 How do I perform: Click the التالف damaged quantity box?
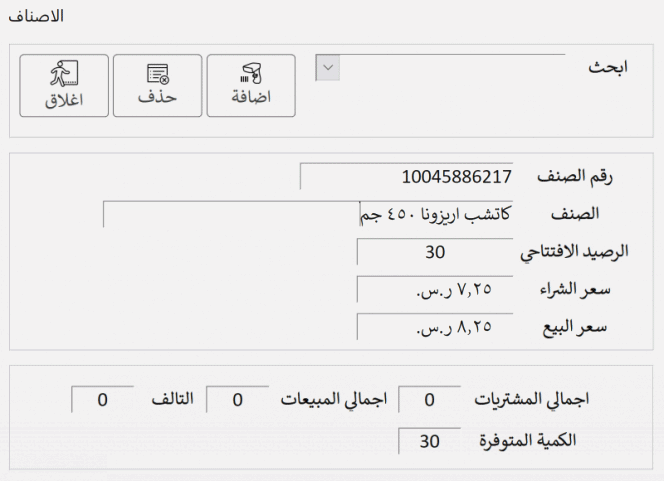point(102,400)
